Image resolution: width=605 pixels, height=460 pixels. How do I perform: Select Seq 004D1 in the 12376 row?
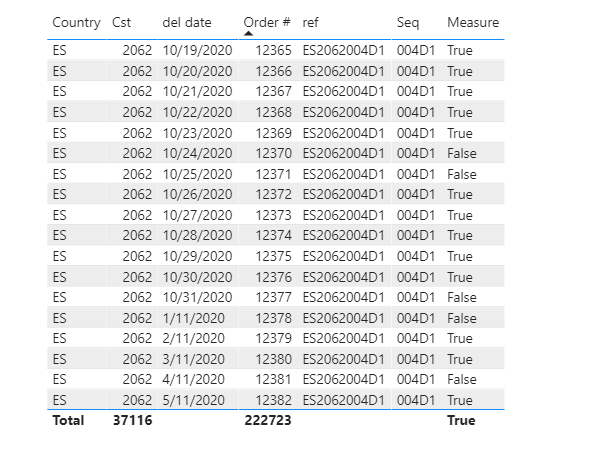(416, 277)
